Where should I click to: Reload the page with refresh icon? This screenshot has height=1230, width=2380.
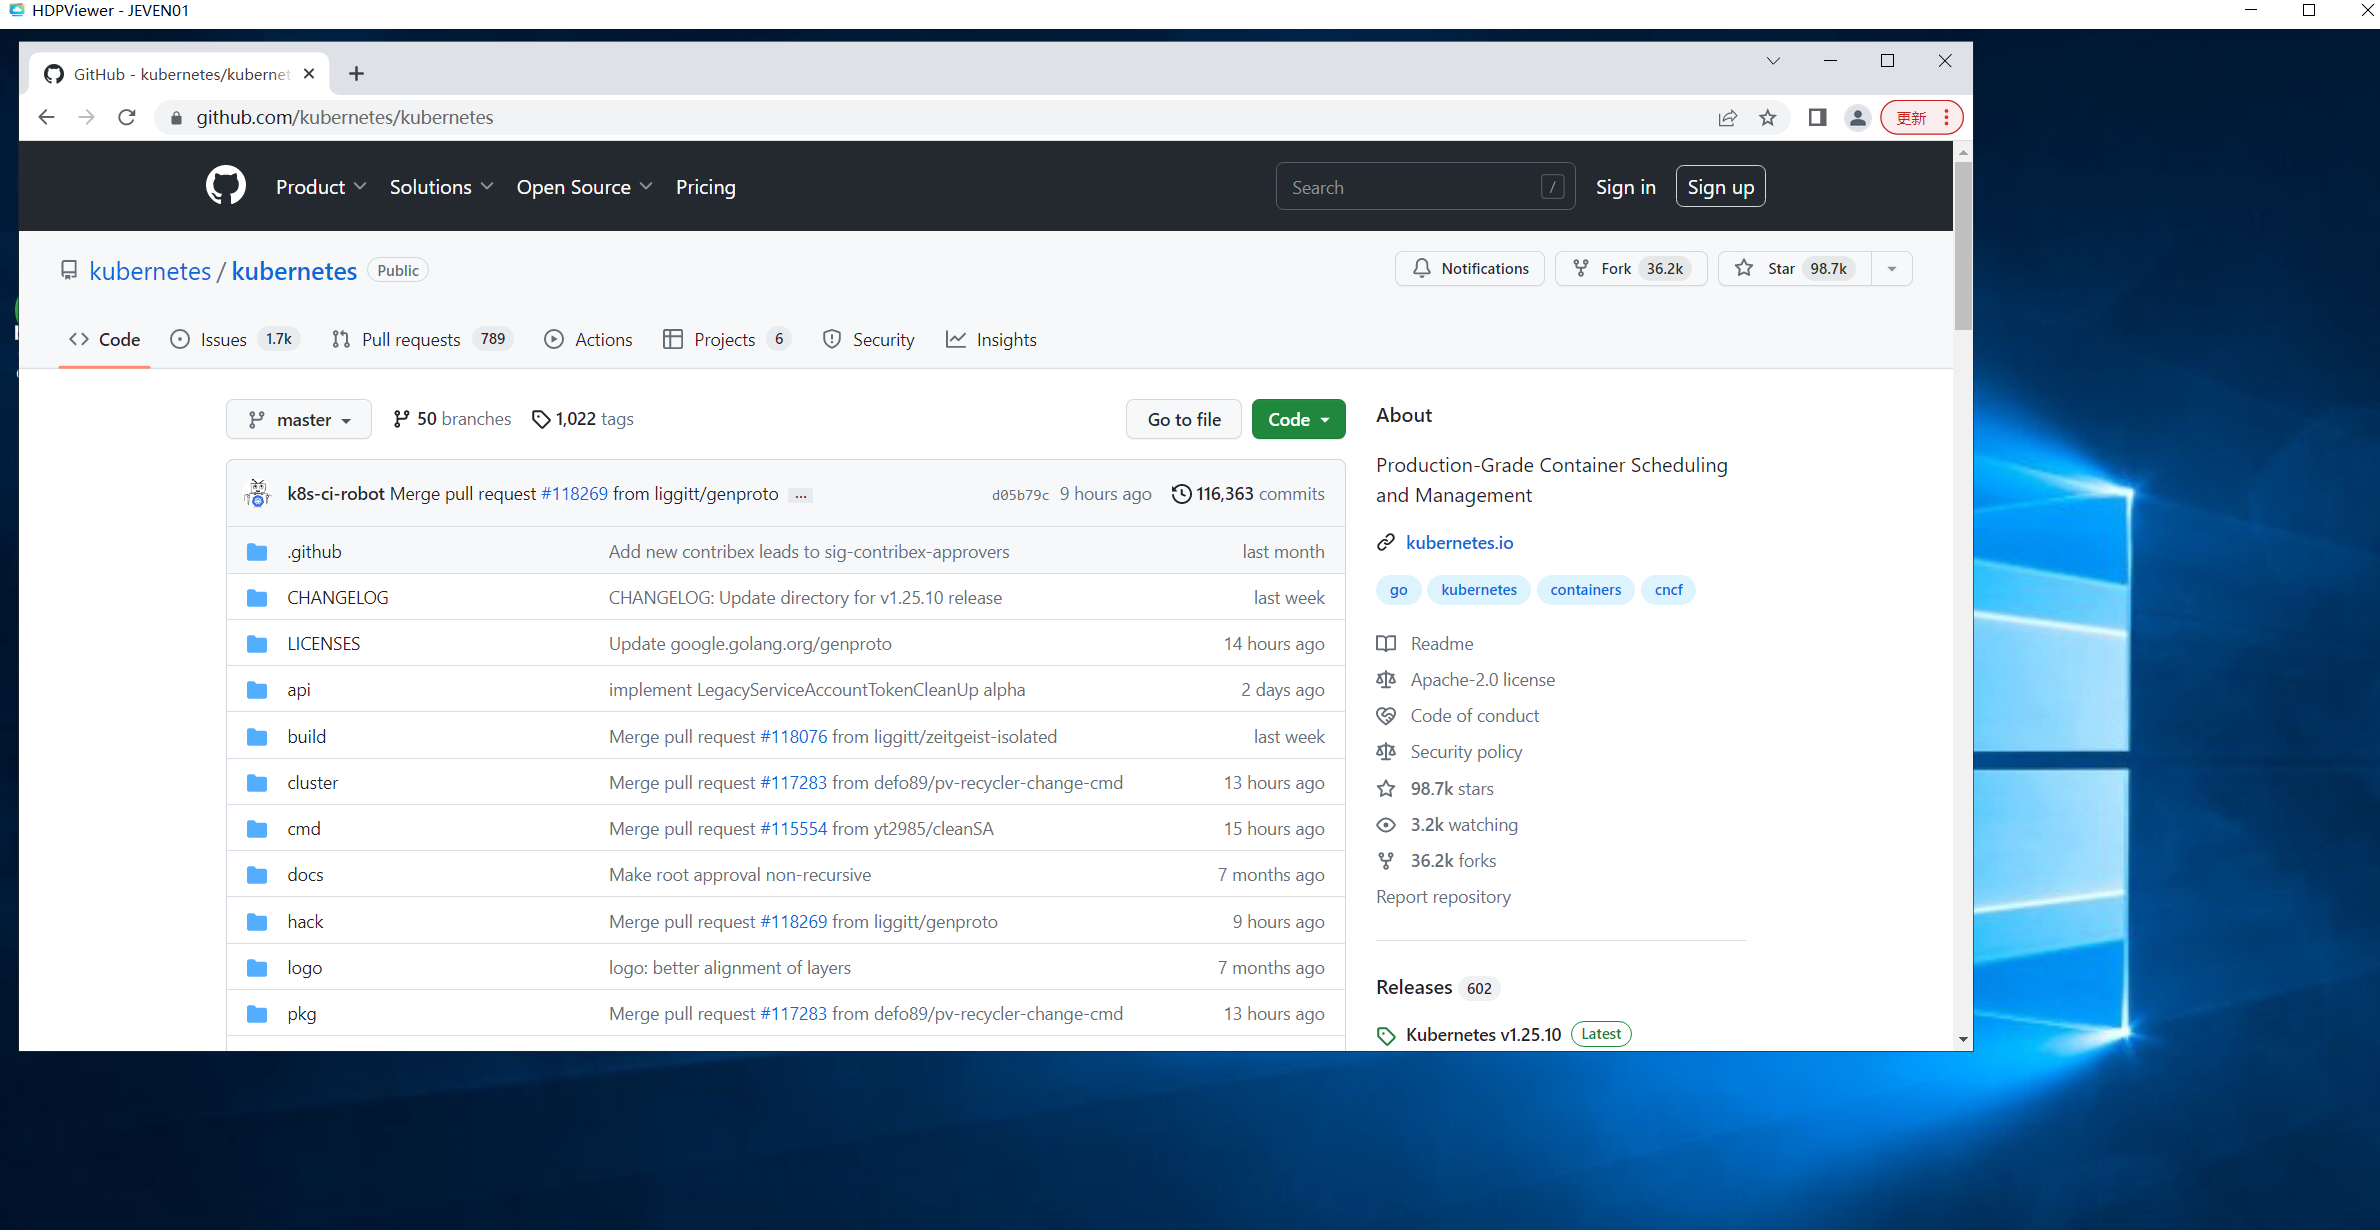point(127,118)
